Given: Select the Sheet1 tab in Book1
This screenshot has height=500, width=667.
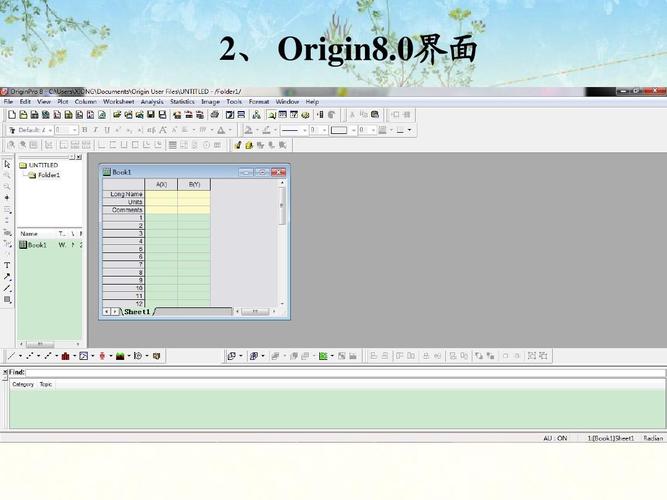Looking at the screenshot, I should tap(137, 312).
